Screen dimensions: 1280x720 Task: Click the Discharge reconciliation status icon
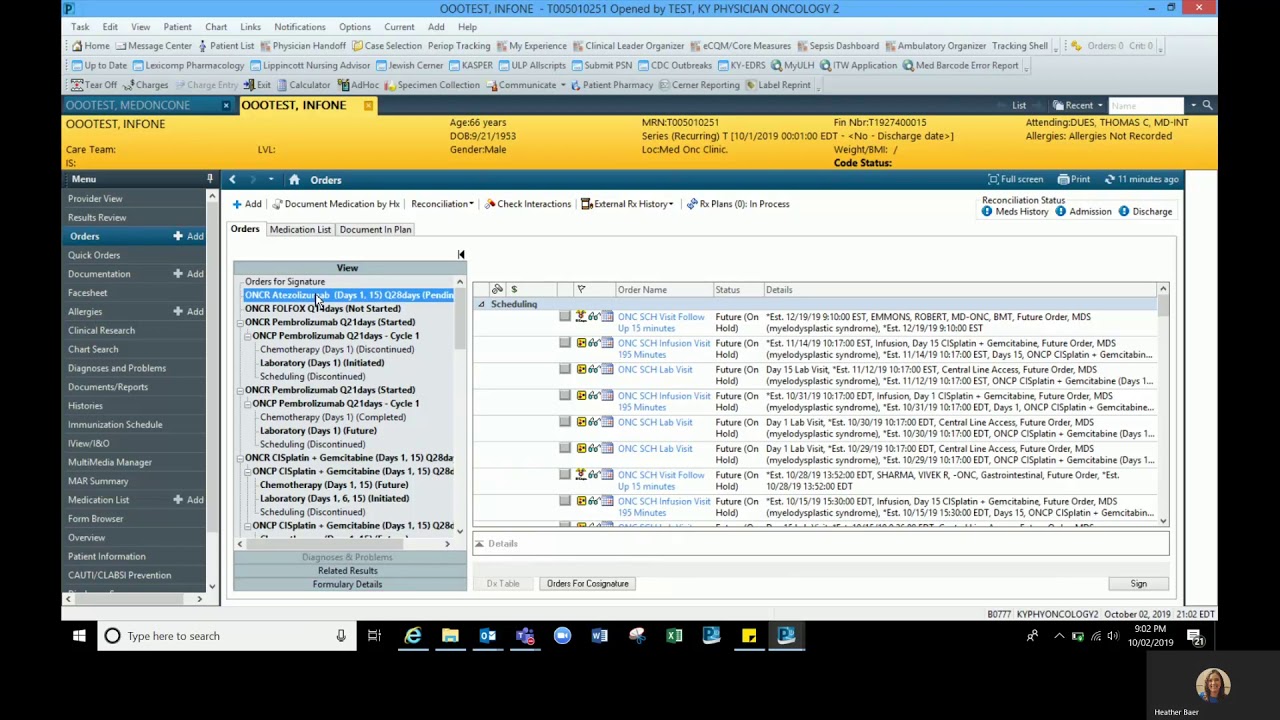[x=1124, y=212]
